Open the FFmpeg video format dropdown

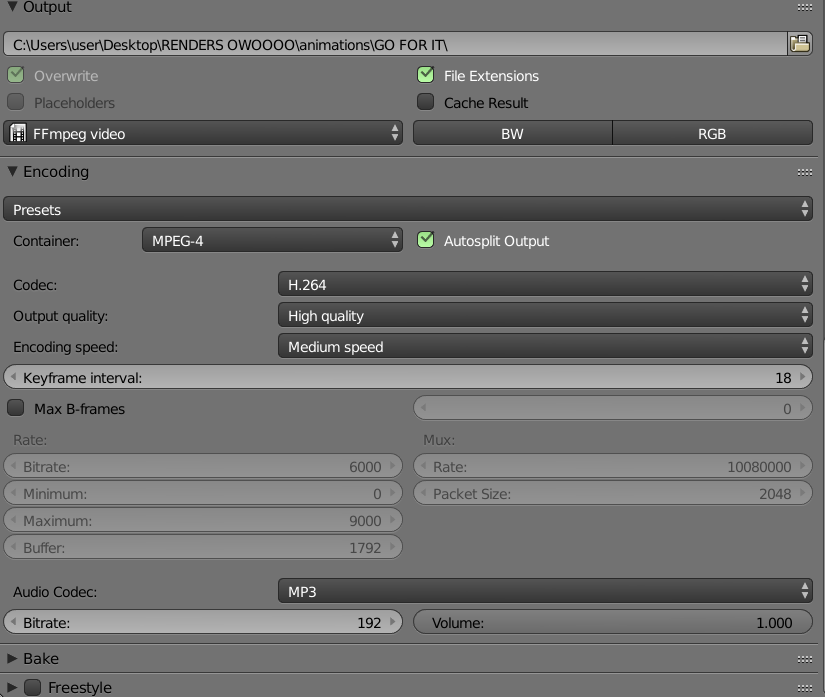pos(200,132)
